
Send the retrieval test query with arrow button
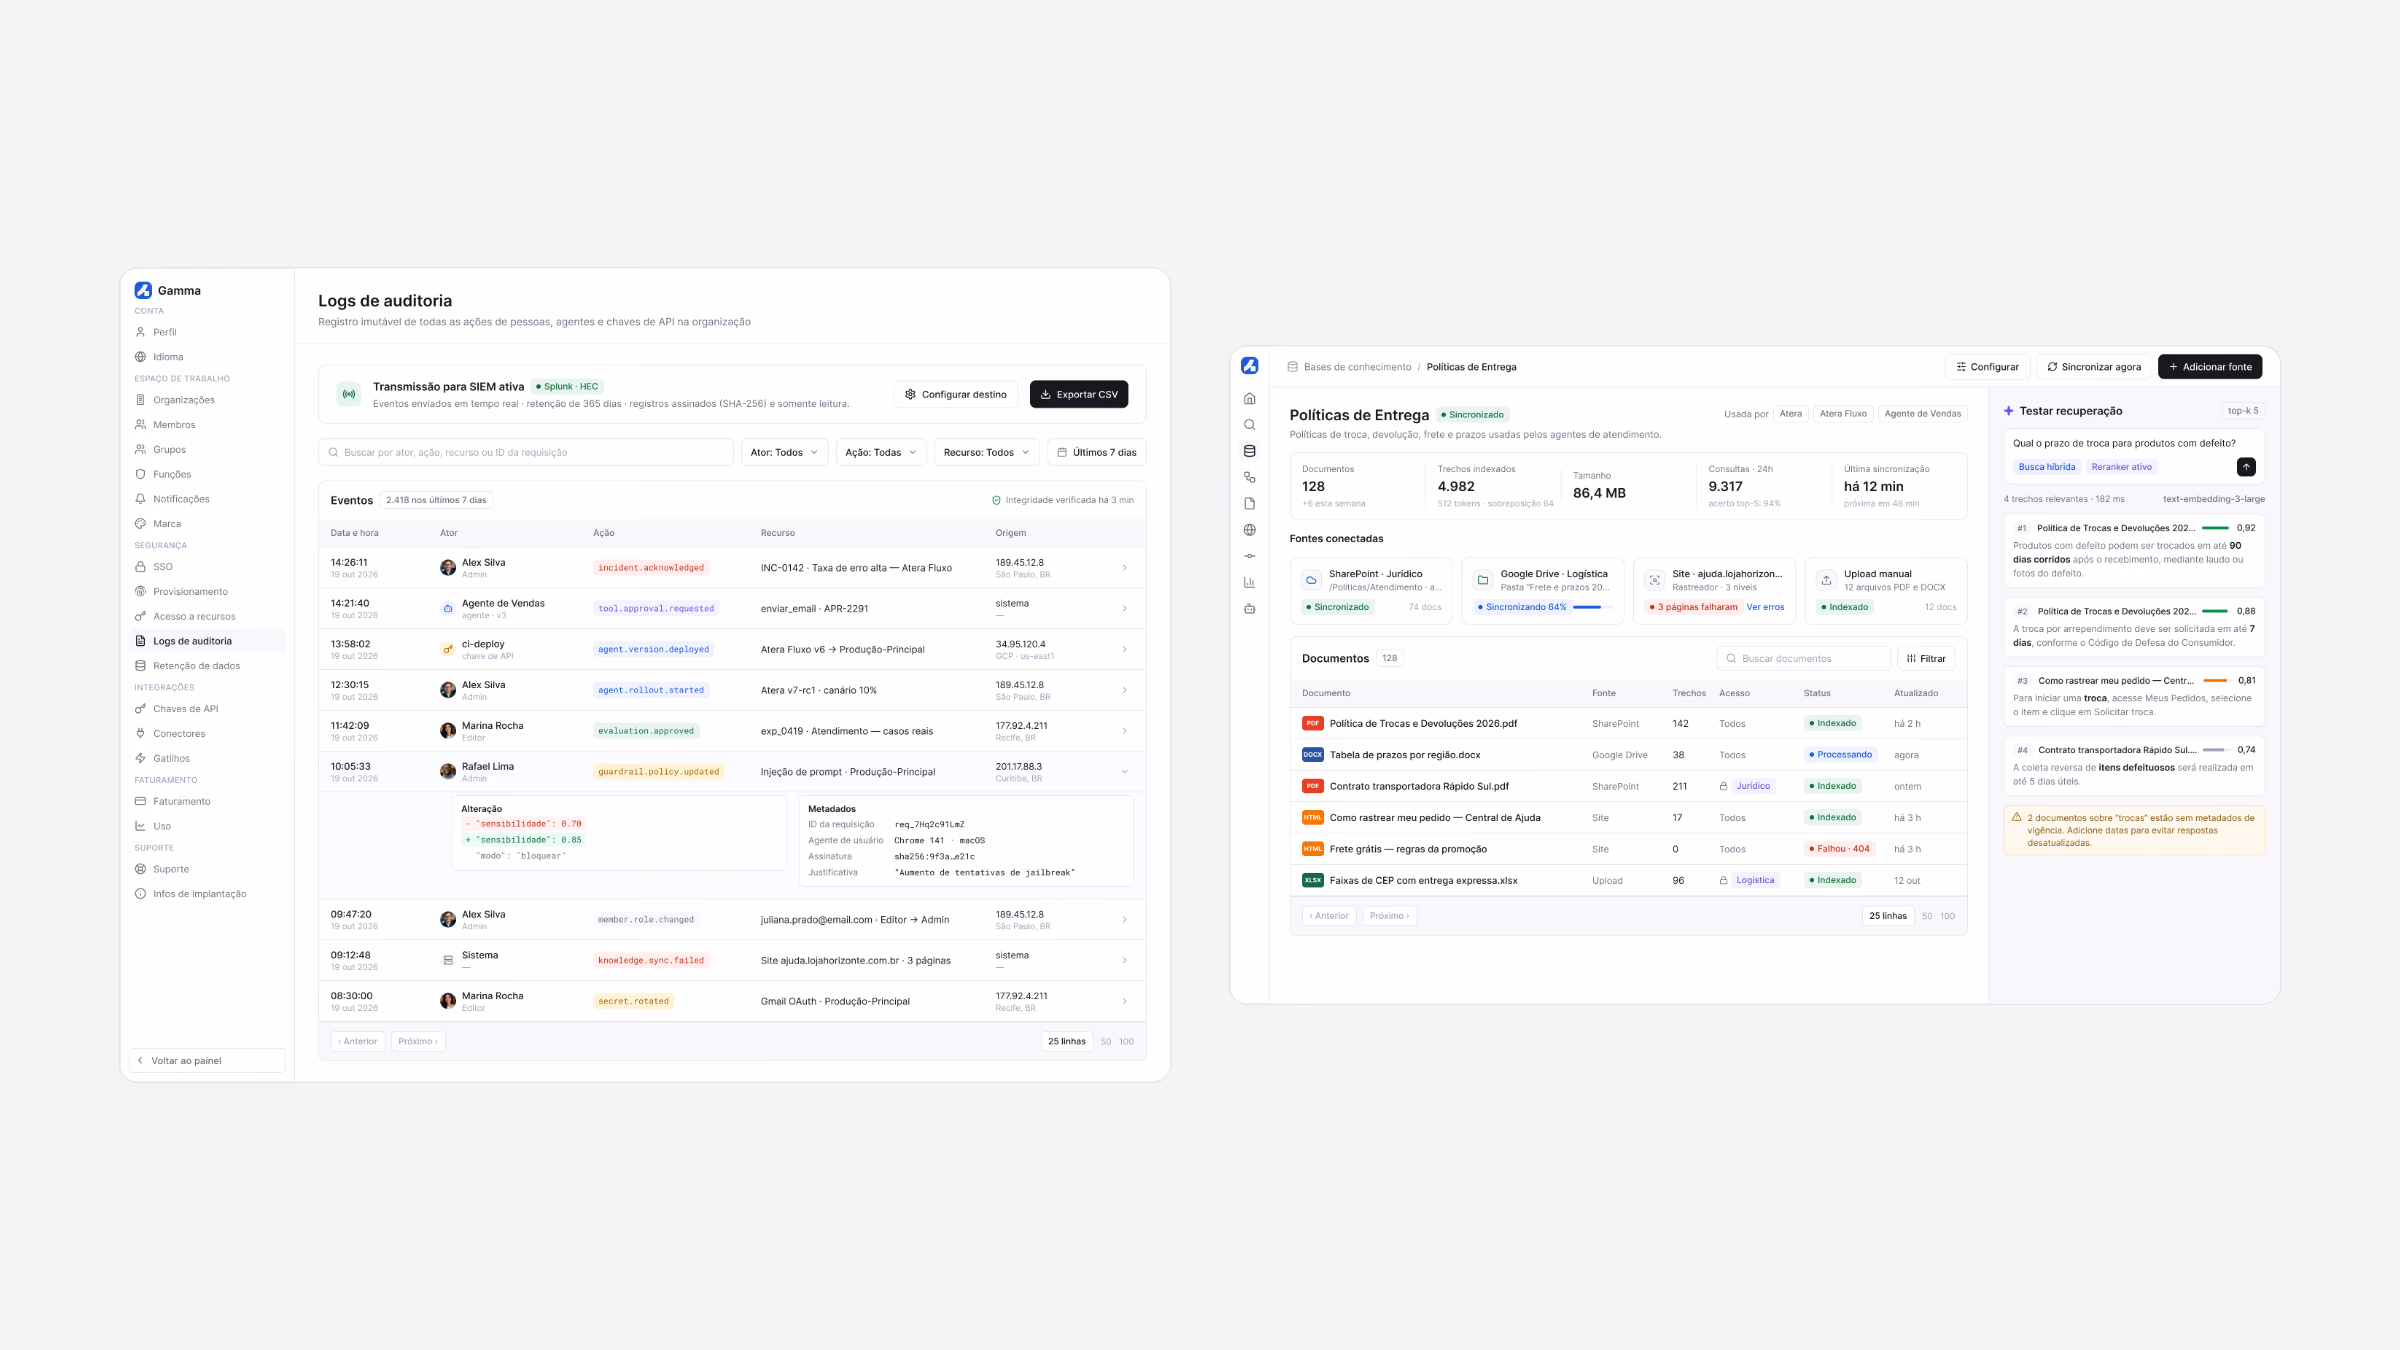(2246, 467)
